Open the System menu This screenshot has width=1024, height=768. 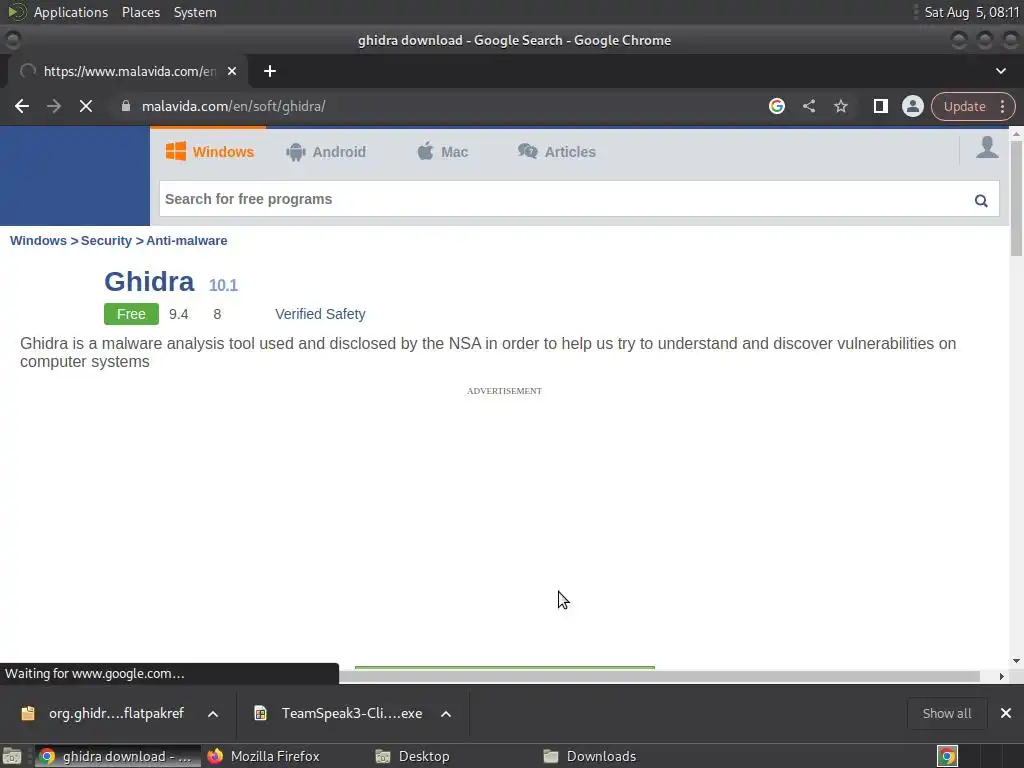(195, 12)
